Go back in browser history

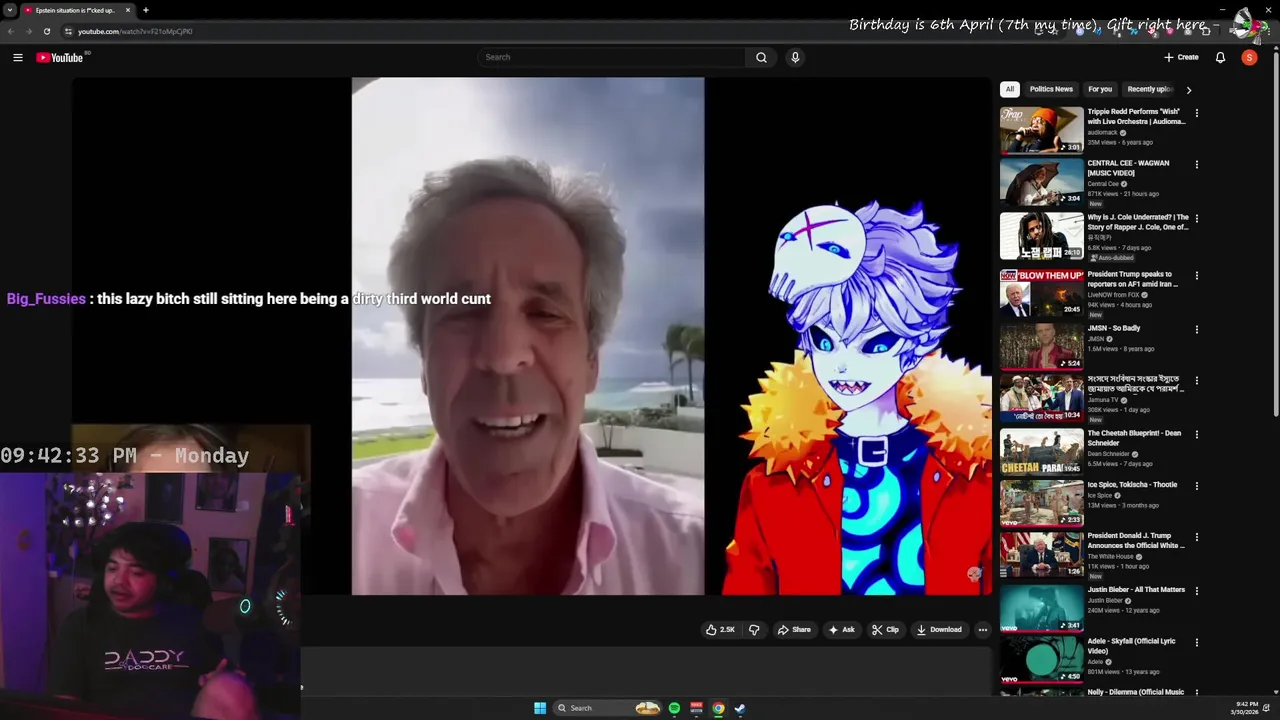pos(10,31)
